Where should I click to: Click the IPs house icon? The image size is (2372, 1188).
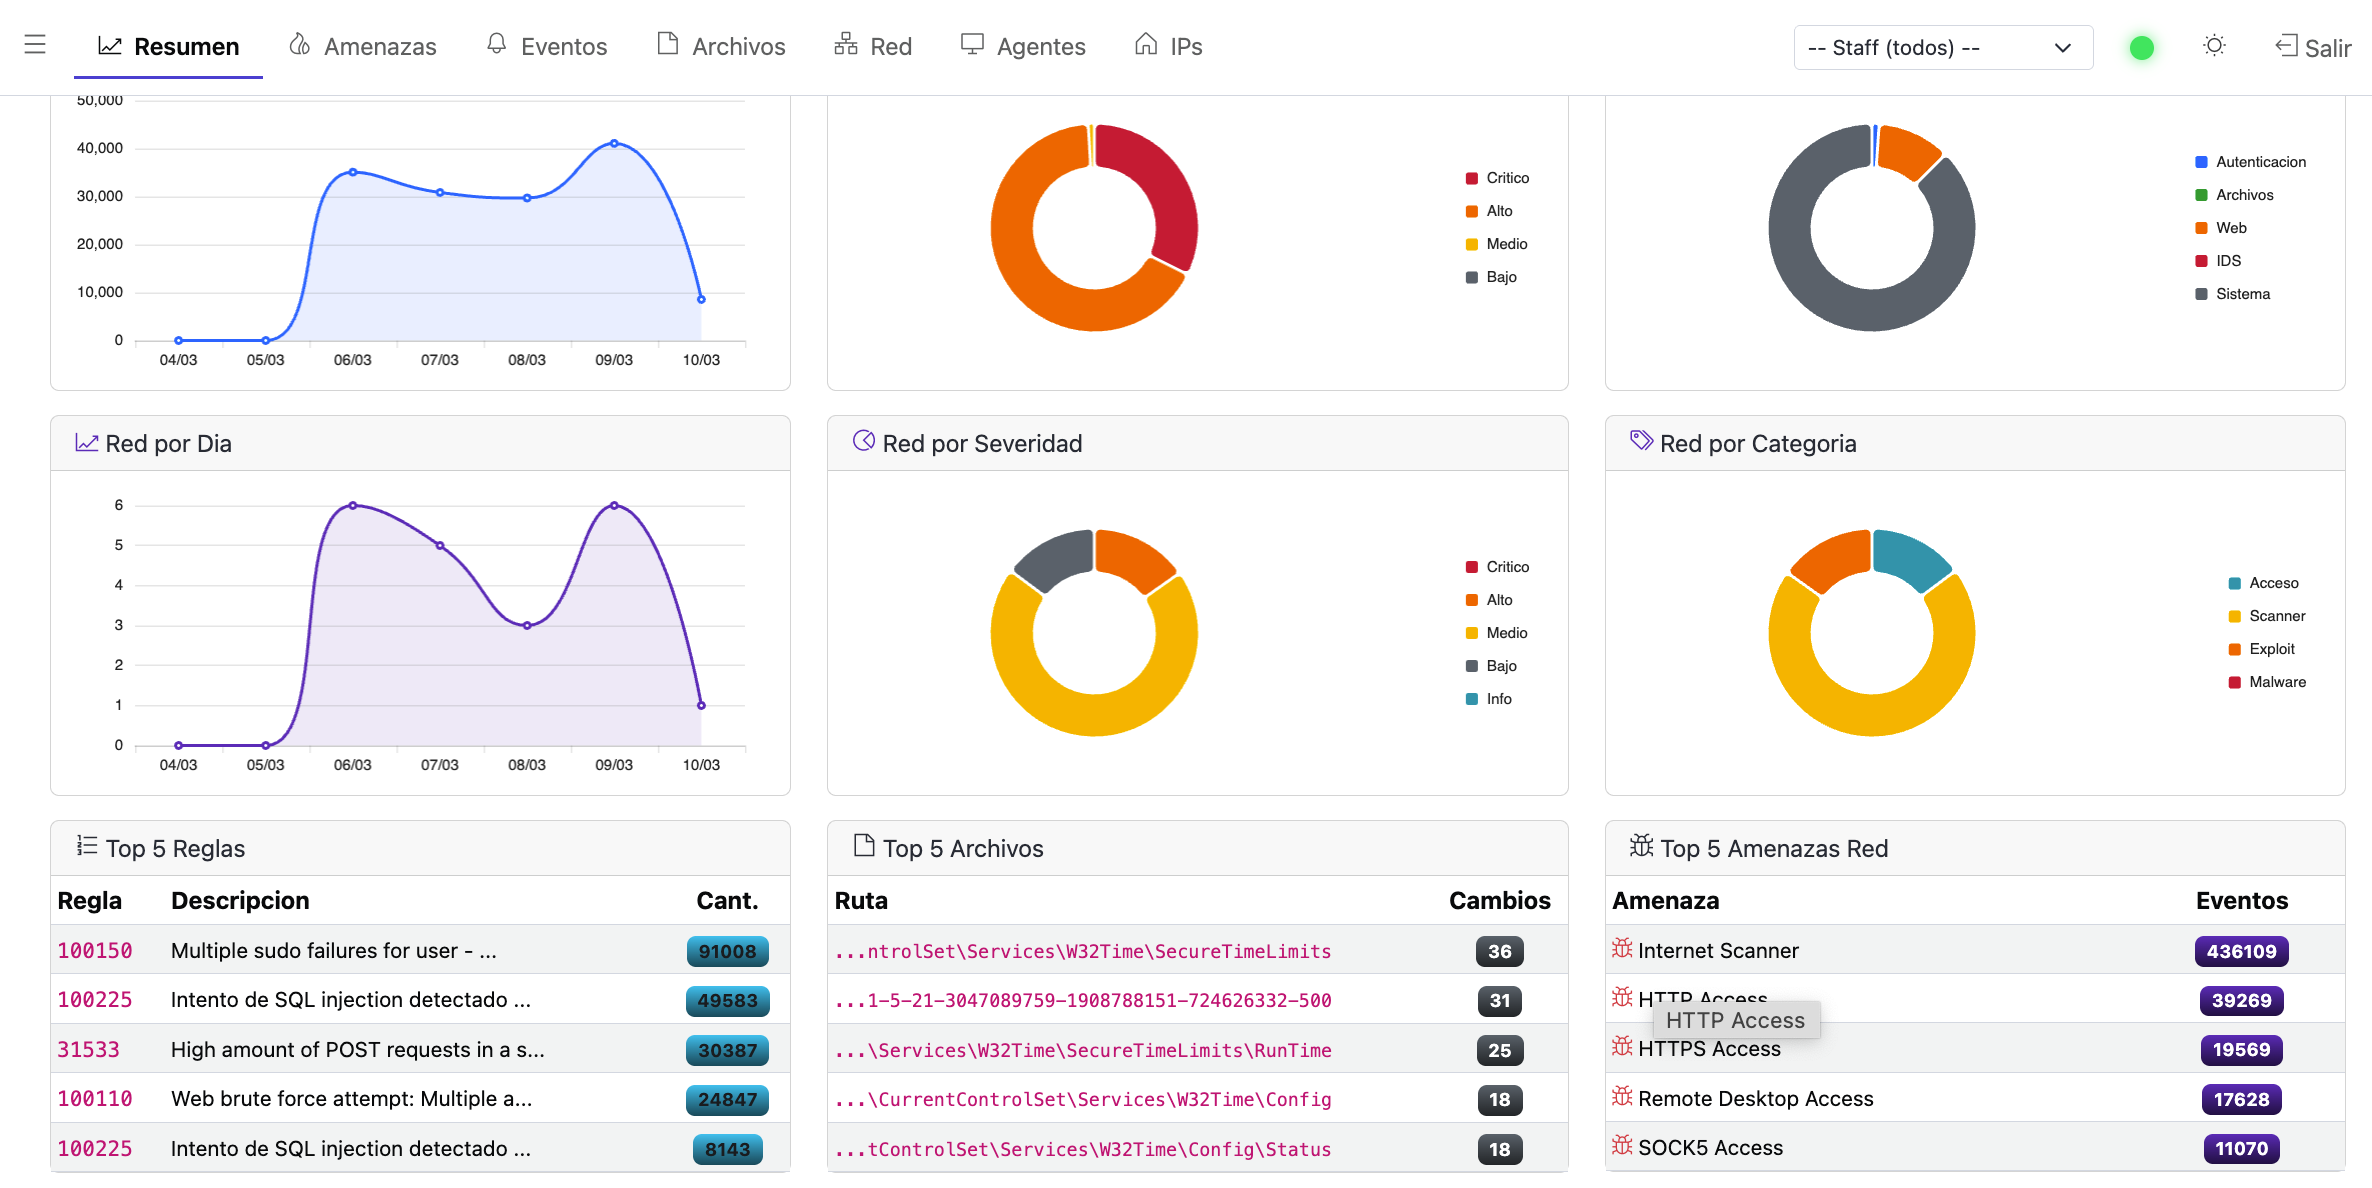[1146, 45]
